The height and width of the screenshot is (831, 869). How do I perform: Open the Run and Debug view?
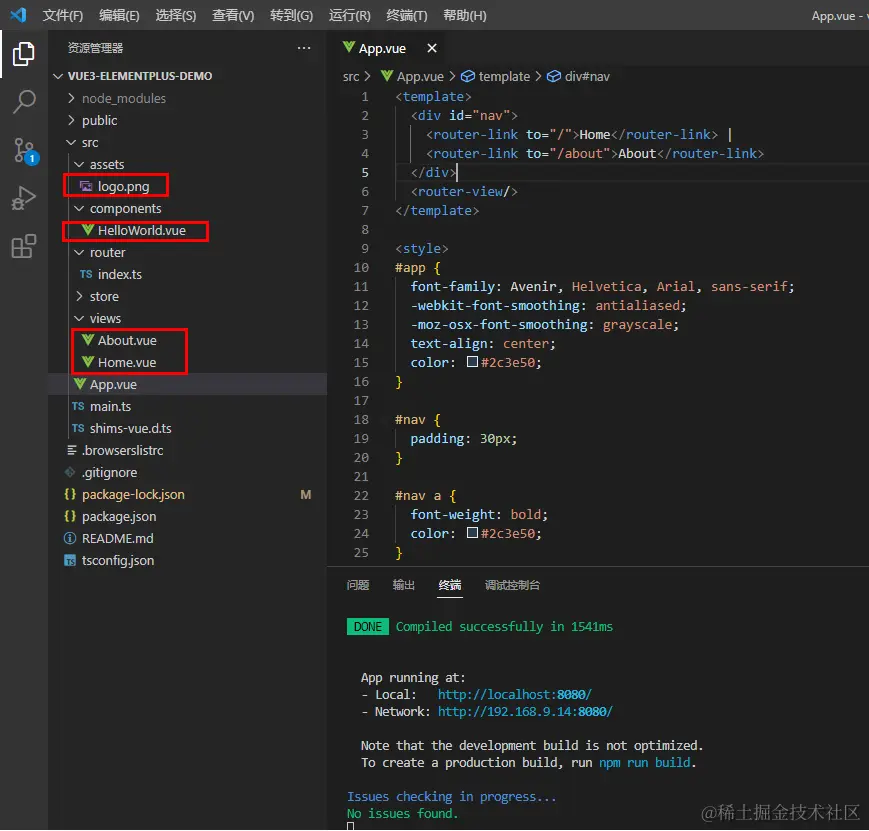[x=24, y=198]
